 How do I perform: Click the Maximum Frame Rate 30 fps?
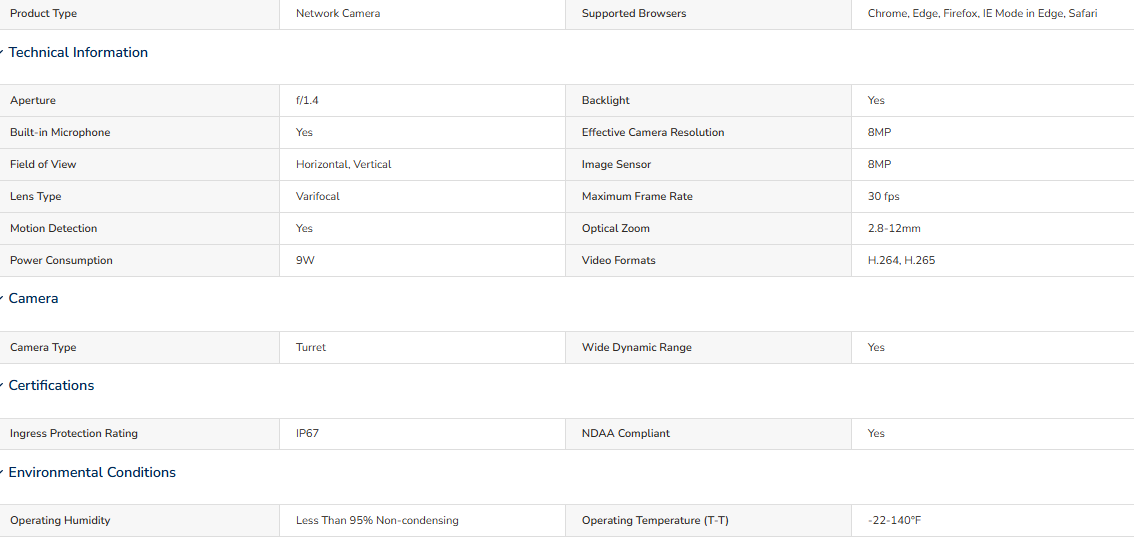(x=884, y=197)
